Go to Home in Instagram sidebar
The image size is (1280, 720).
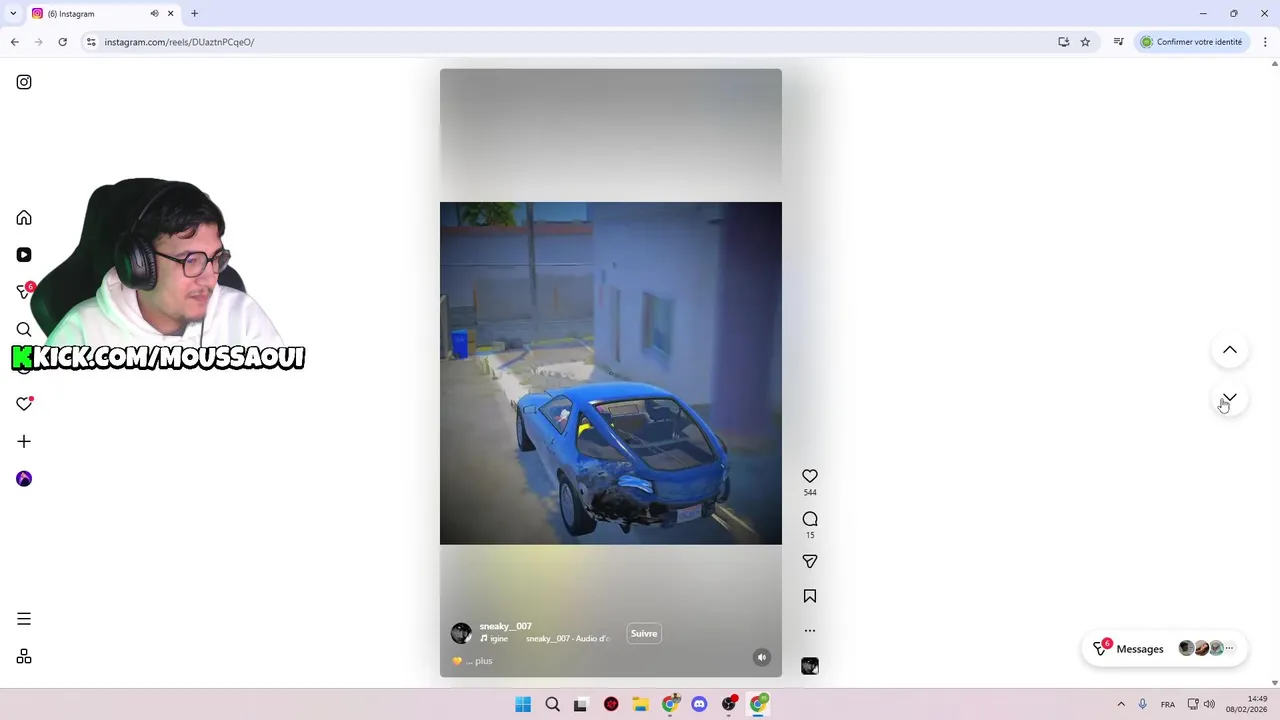tap(24, 218)
